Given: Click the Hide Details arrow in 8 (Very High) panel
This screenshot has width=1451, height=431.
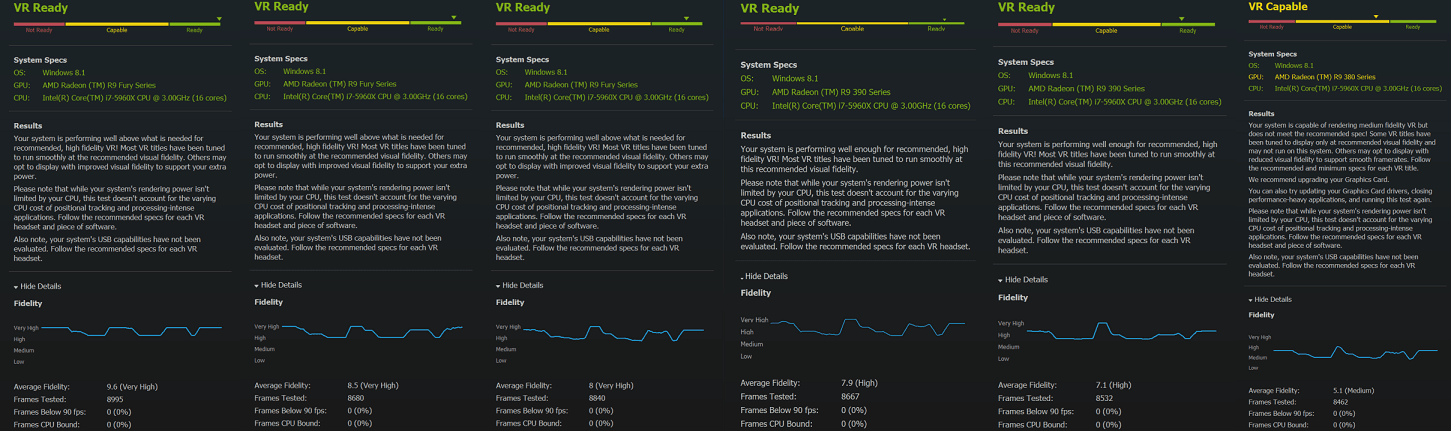Looking at the screenshot, I should tap(497, 285).
